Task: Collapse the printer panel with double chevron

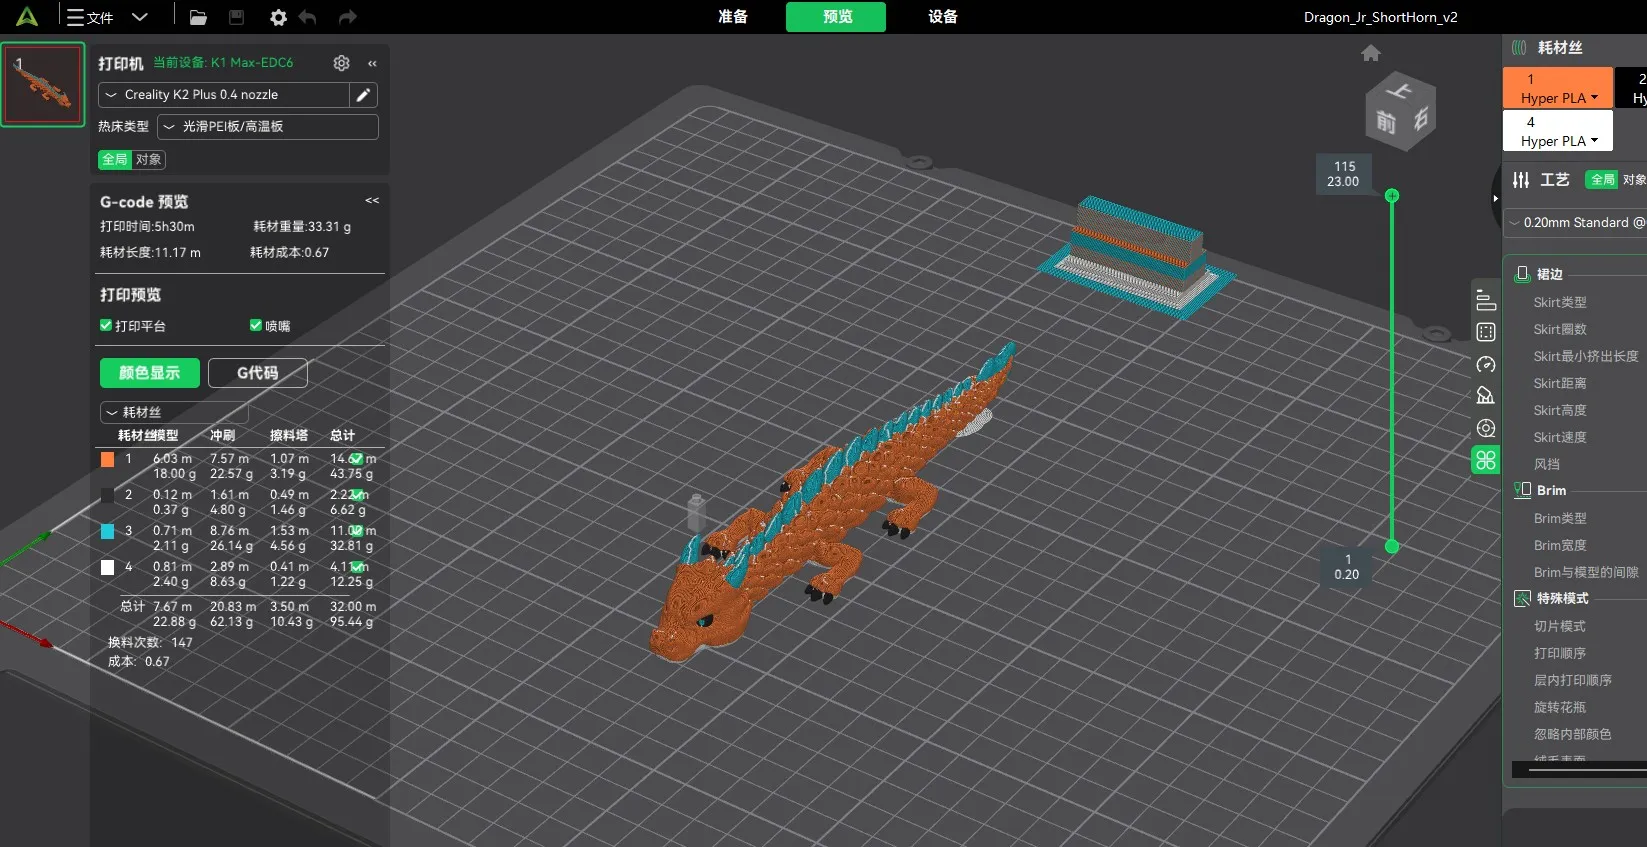Action: point(372,63)
